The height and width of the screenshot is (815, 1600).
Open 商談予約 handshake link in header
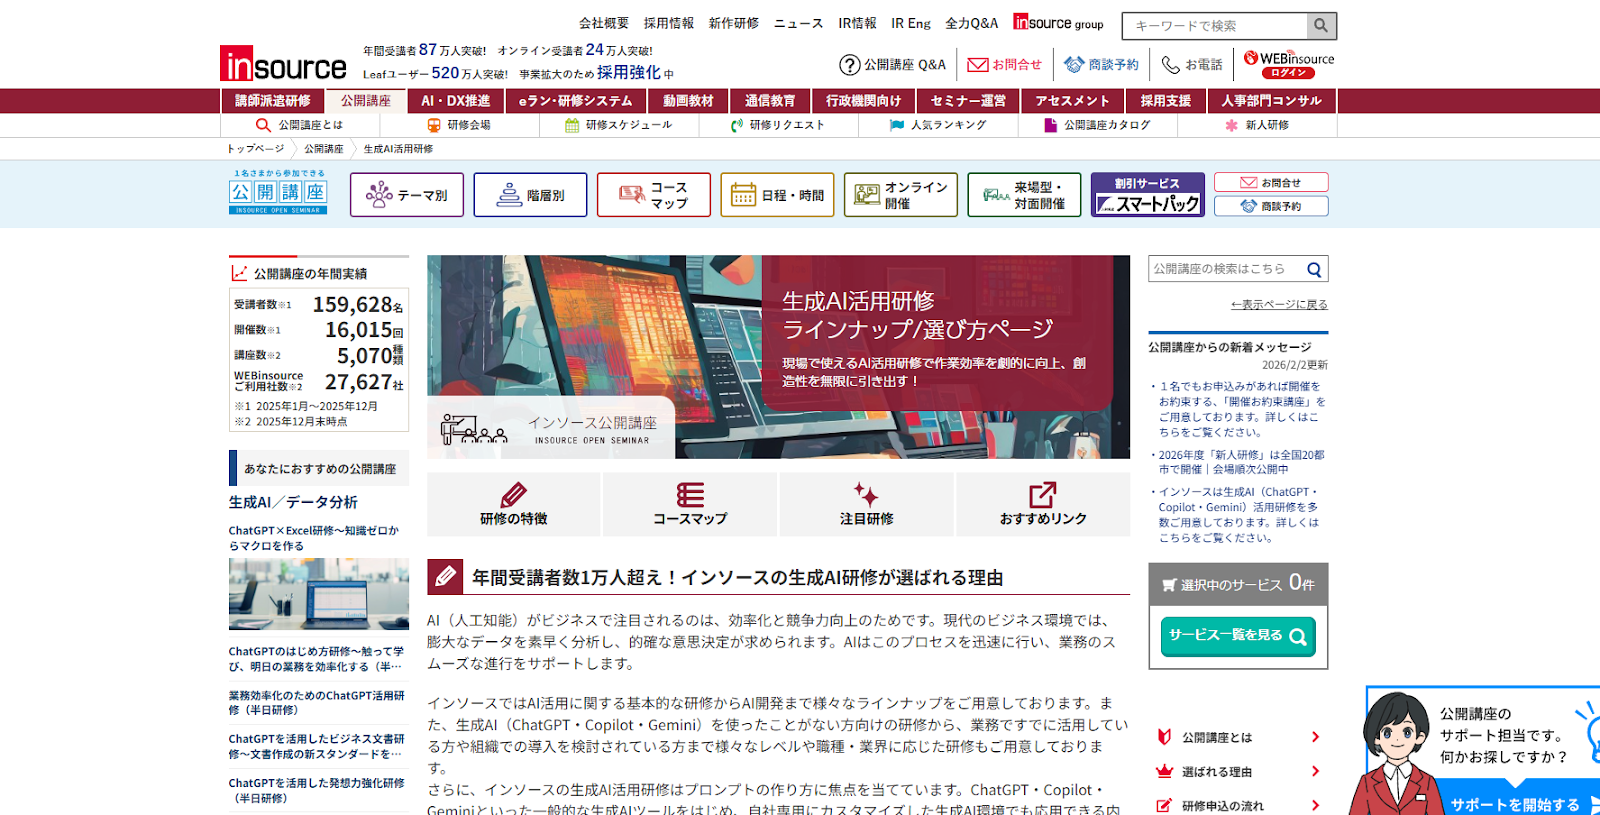click(1101, 65)
